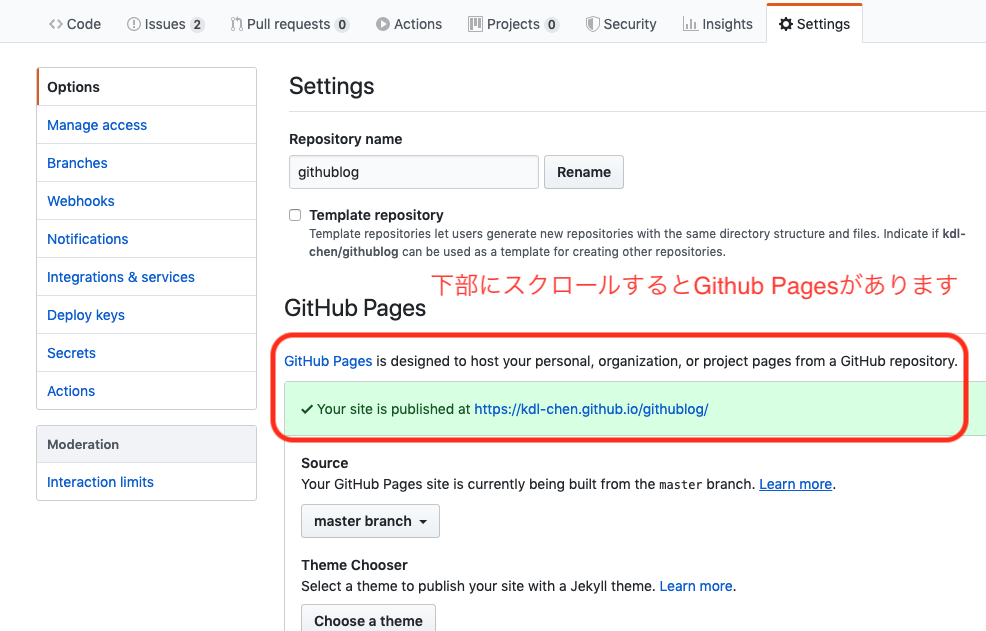The image size is (986, 631).
Task: Click the Actions play icon
Action: click(382, 24)
